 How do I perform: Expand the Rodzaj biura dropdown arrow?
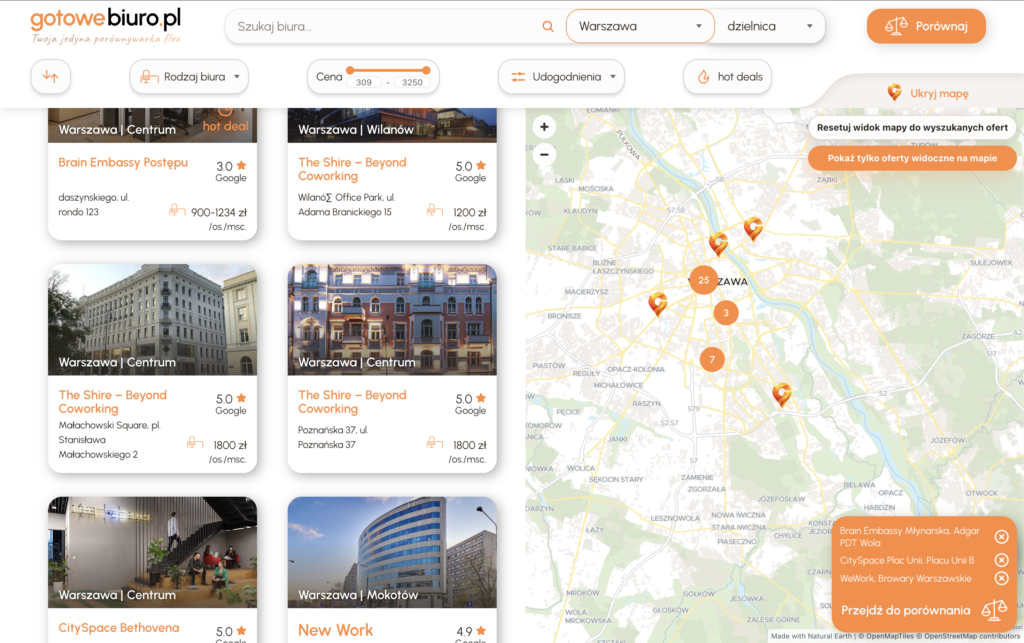coord(237,76)
